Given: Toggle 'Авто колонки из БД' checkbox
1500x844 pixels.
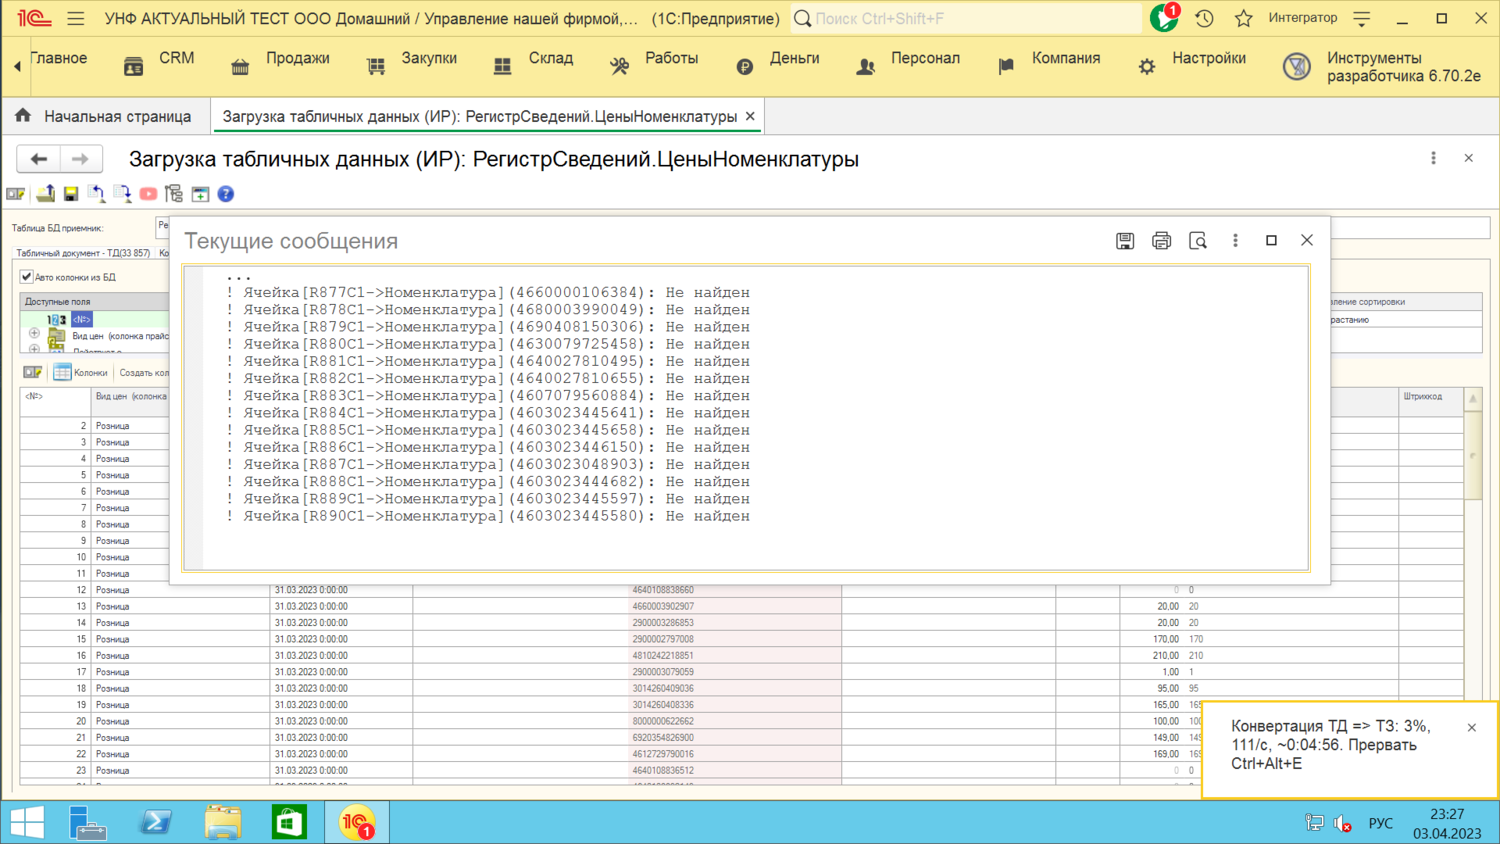Looking at the screenshot, I should [27, 277].
